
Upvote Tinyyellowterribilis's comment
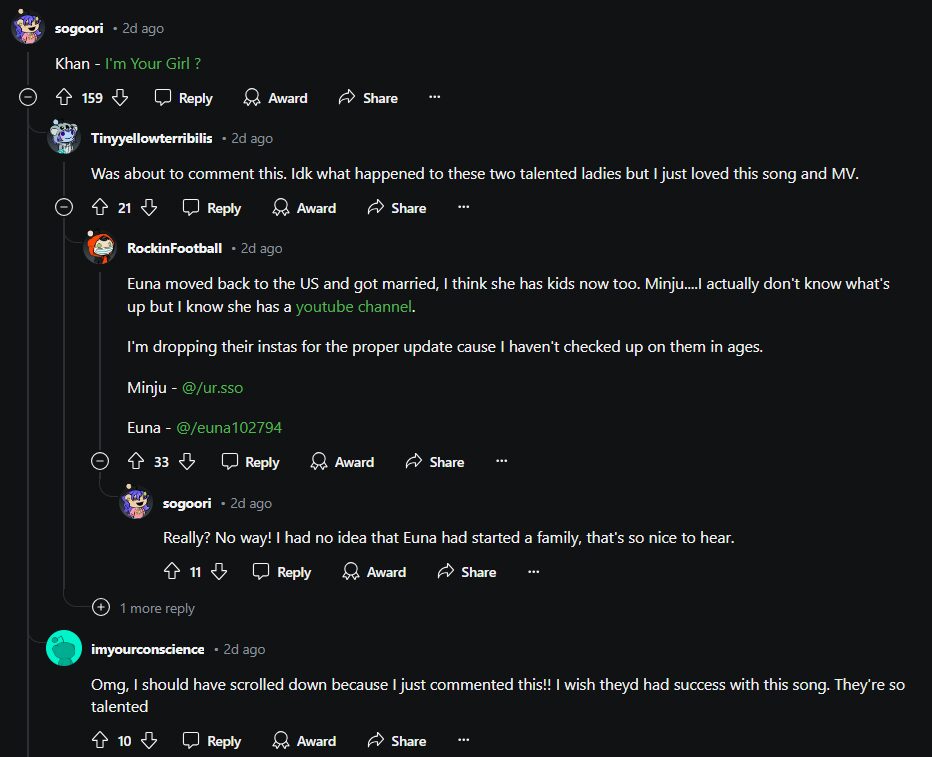pyautogui.click(x=99, y=208)
